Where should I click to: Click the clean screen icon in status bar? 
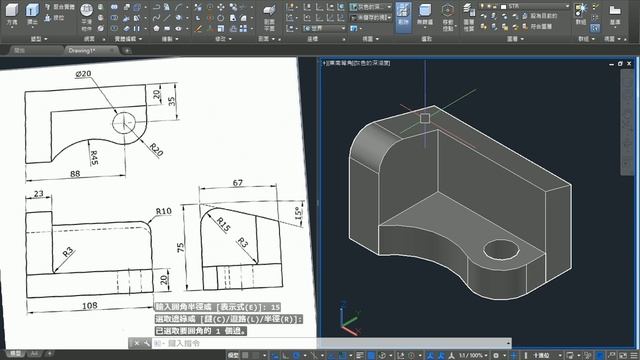623,356
